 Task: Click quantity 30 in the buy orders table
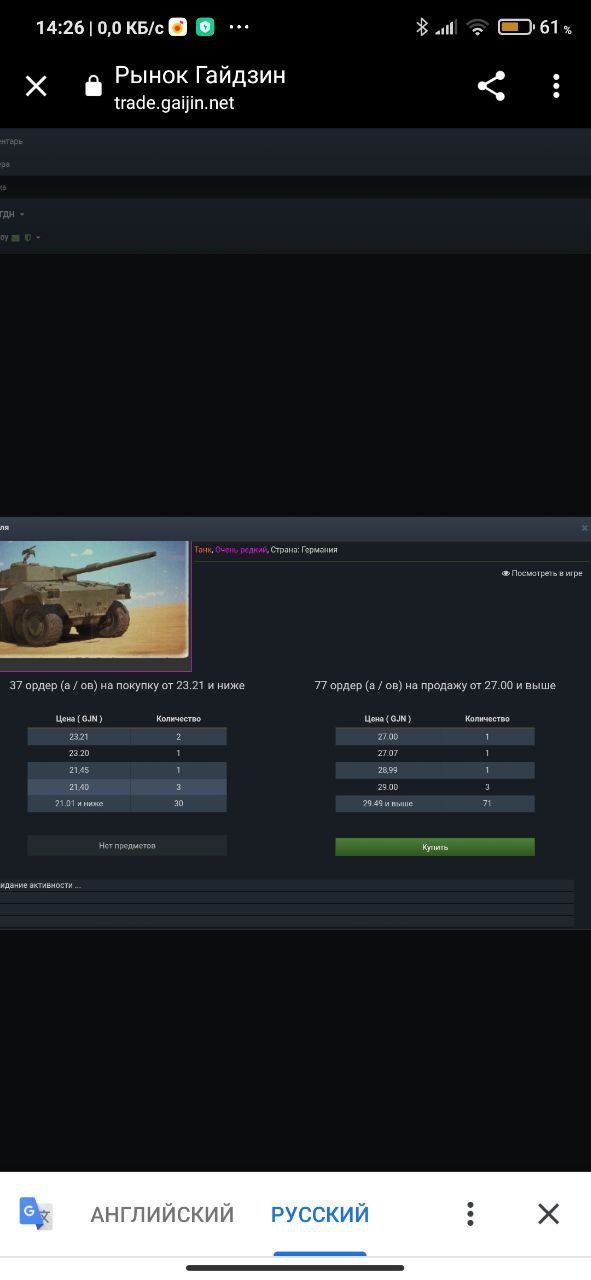178,804
